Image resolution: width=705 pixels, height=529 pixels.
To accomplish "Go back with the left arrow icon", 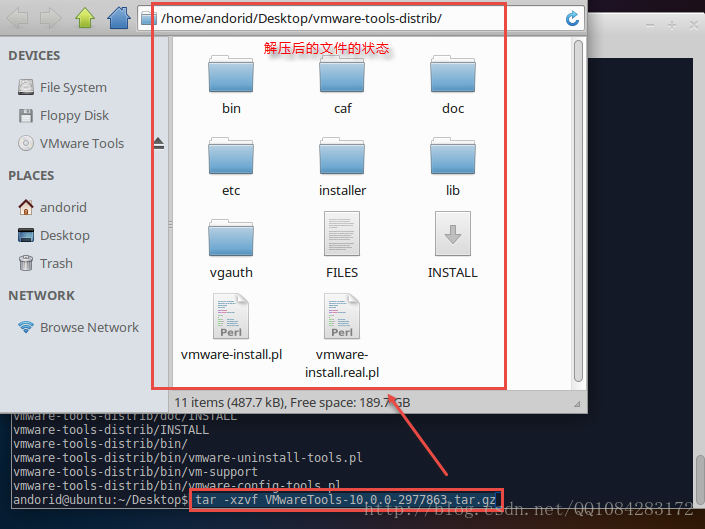I will 18,18.
